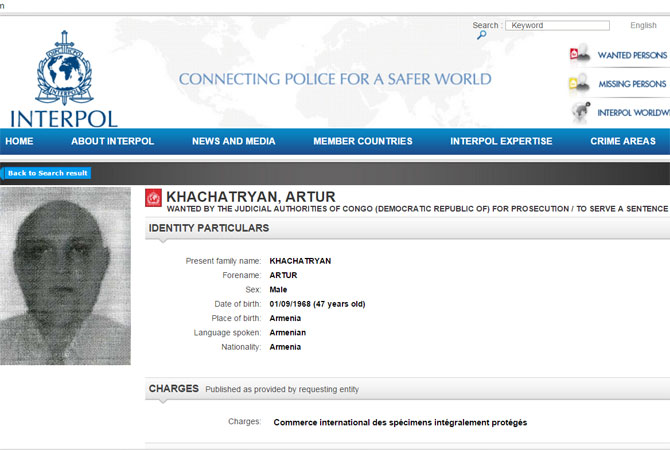Open the Missing Persons link
Image resolution: width=670 pixels, height=450 pixels.
tap(632, 84)
